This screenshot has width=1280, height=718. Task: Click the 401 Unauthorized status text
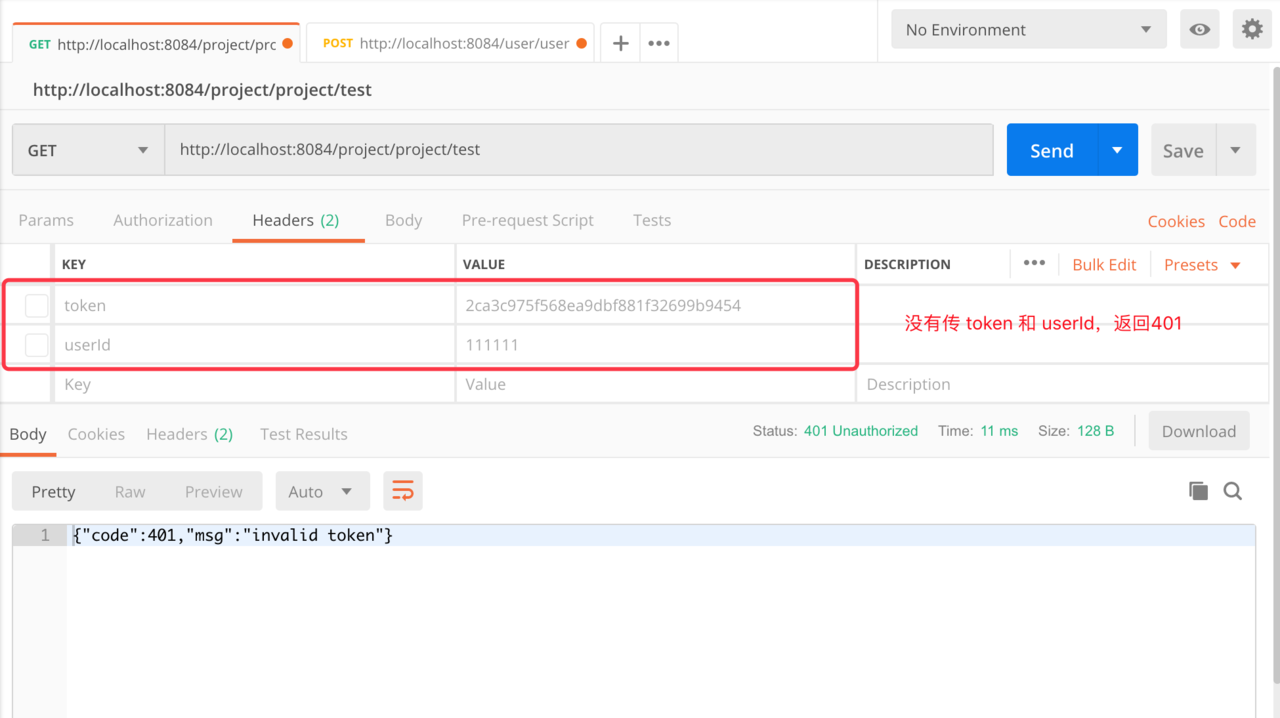(x=861, y=431)
